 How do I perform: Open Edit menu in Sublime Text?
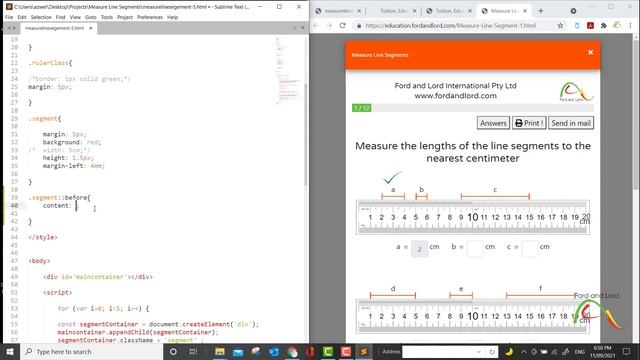point(22,17)
